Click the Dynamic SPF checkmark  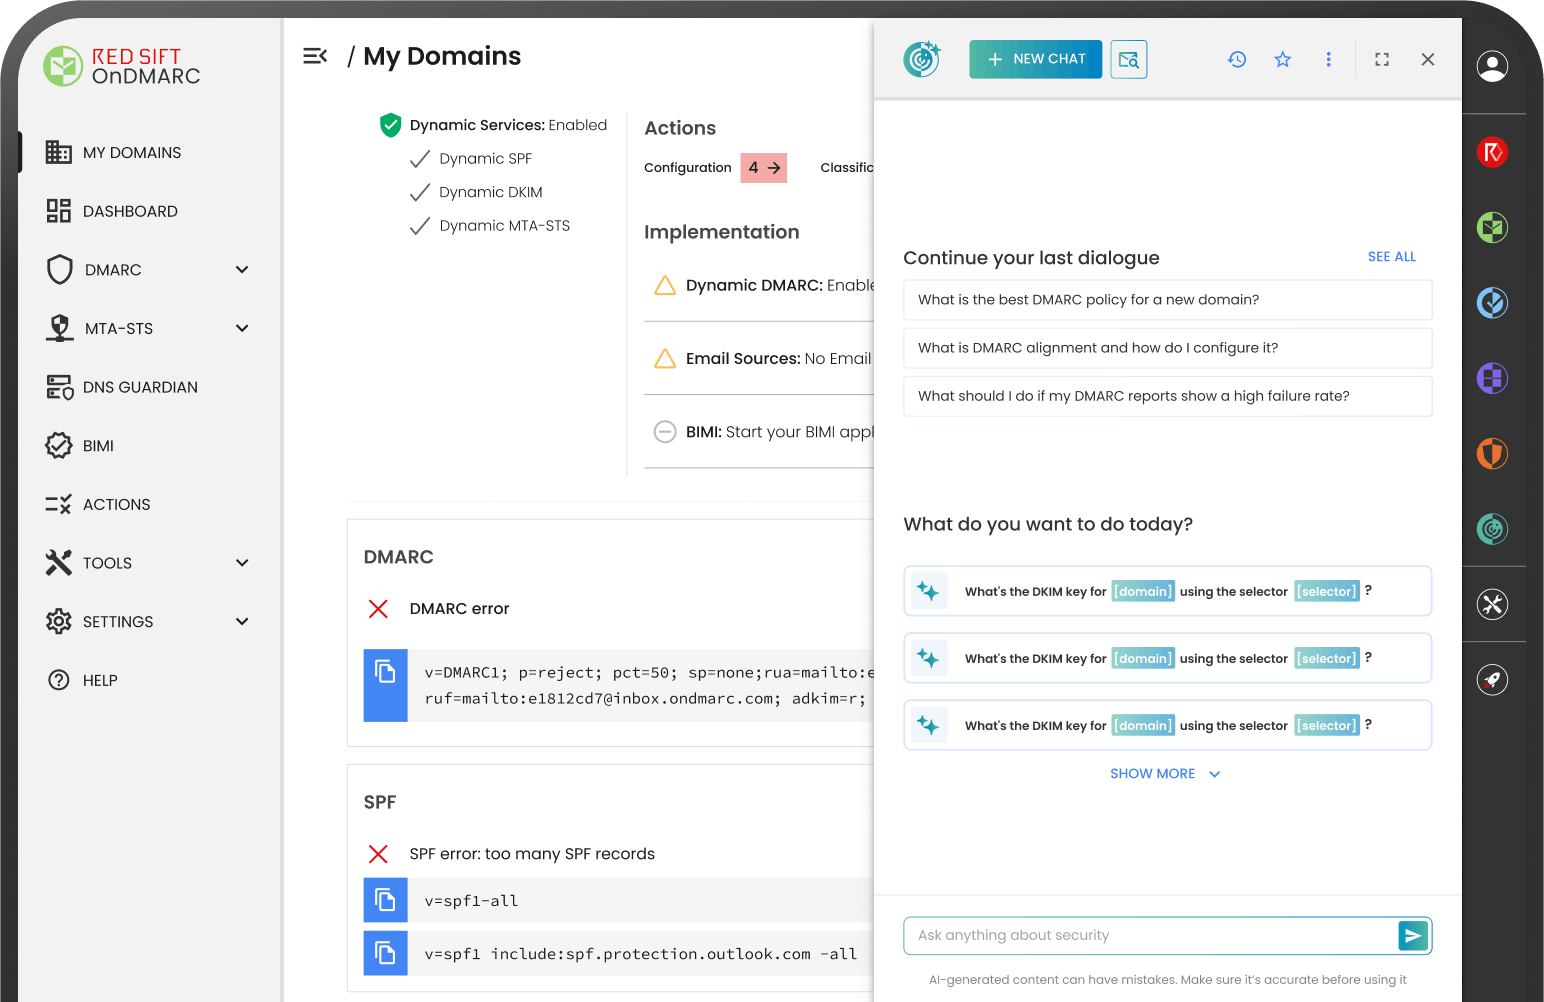pyautogui.click(x=420, y=158)
